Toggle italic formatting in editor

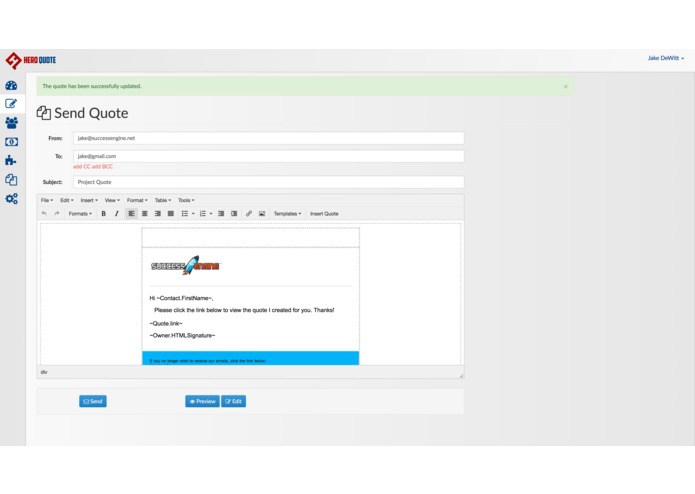(117, 214)
